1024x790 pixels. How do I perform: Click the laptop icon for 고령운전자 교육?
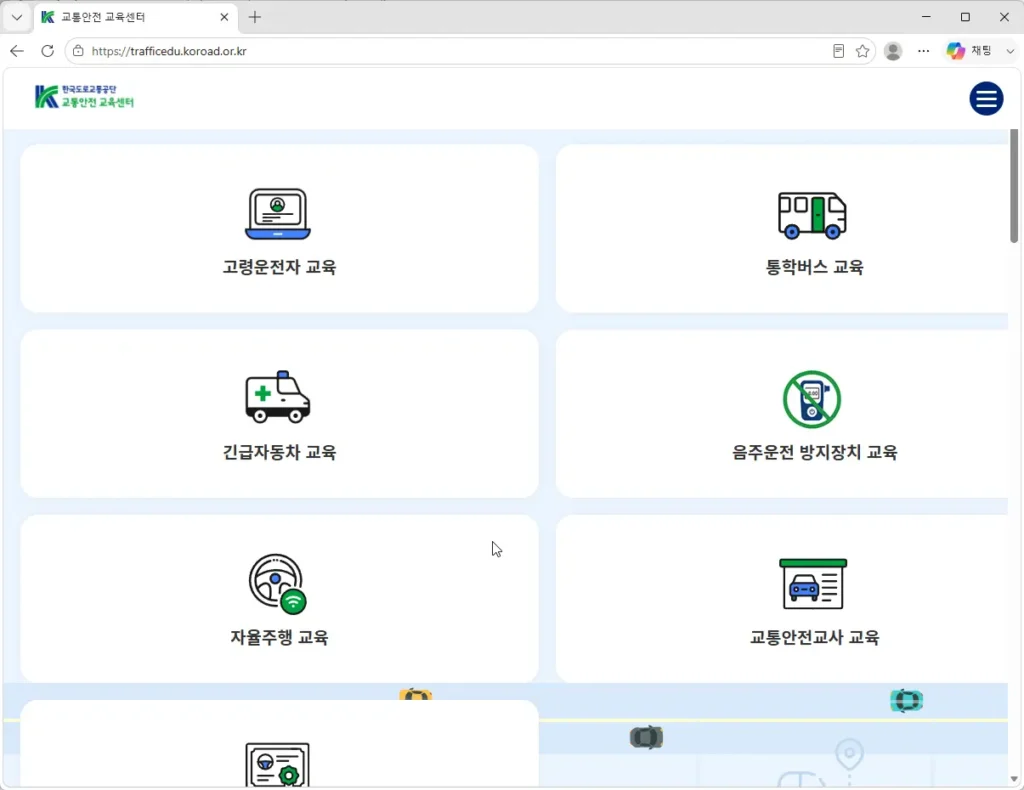coord(278,213)
